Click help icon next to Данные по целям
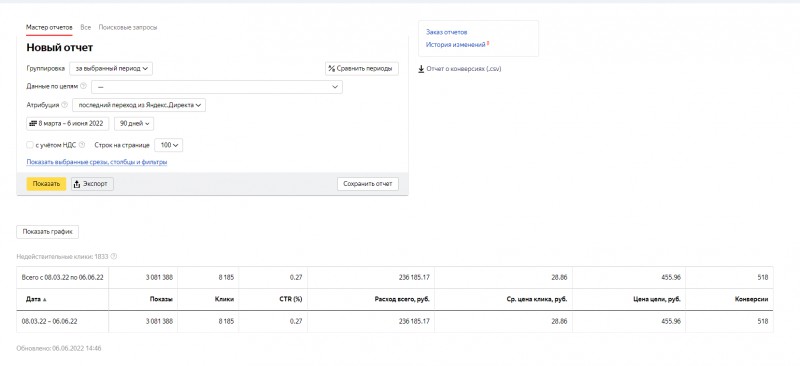 point(84,86)
